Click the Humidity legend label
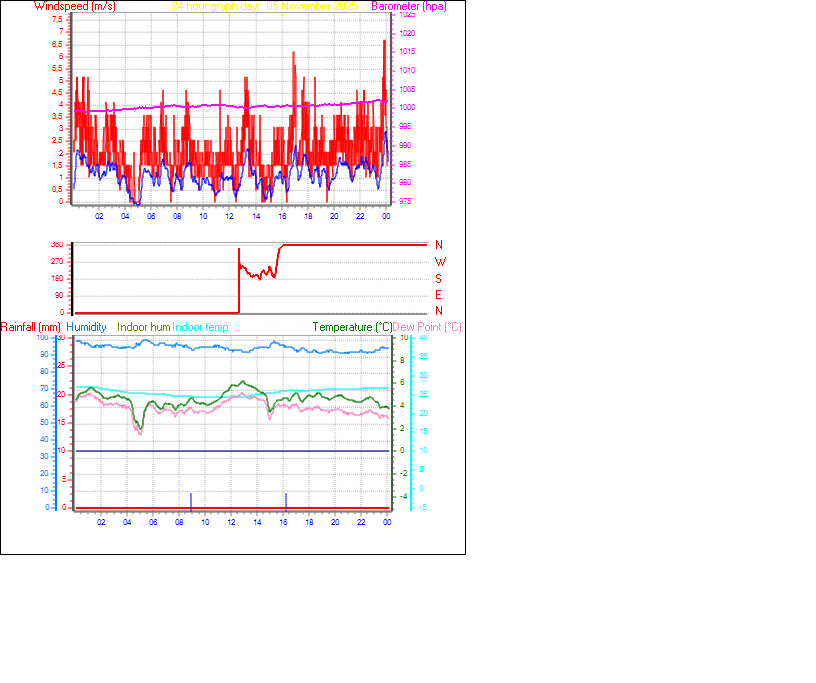This screenshot has height=683, width=816. pyautogui.click(x=85, y=326)
